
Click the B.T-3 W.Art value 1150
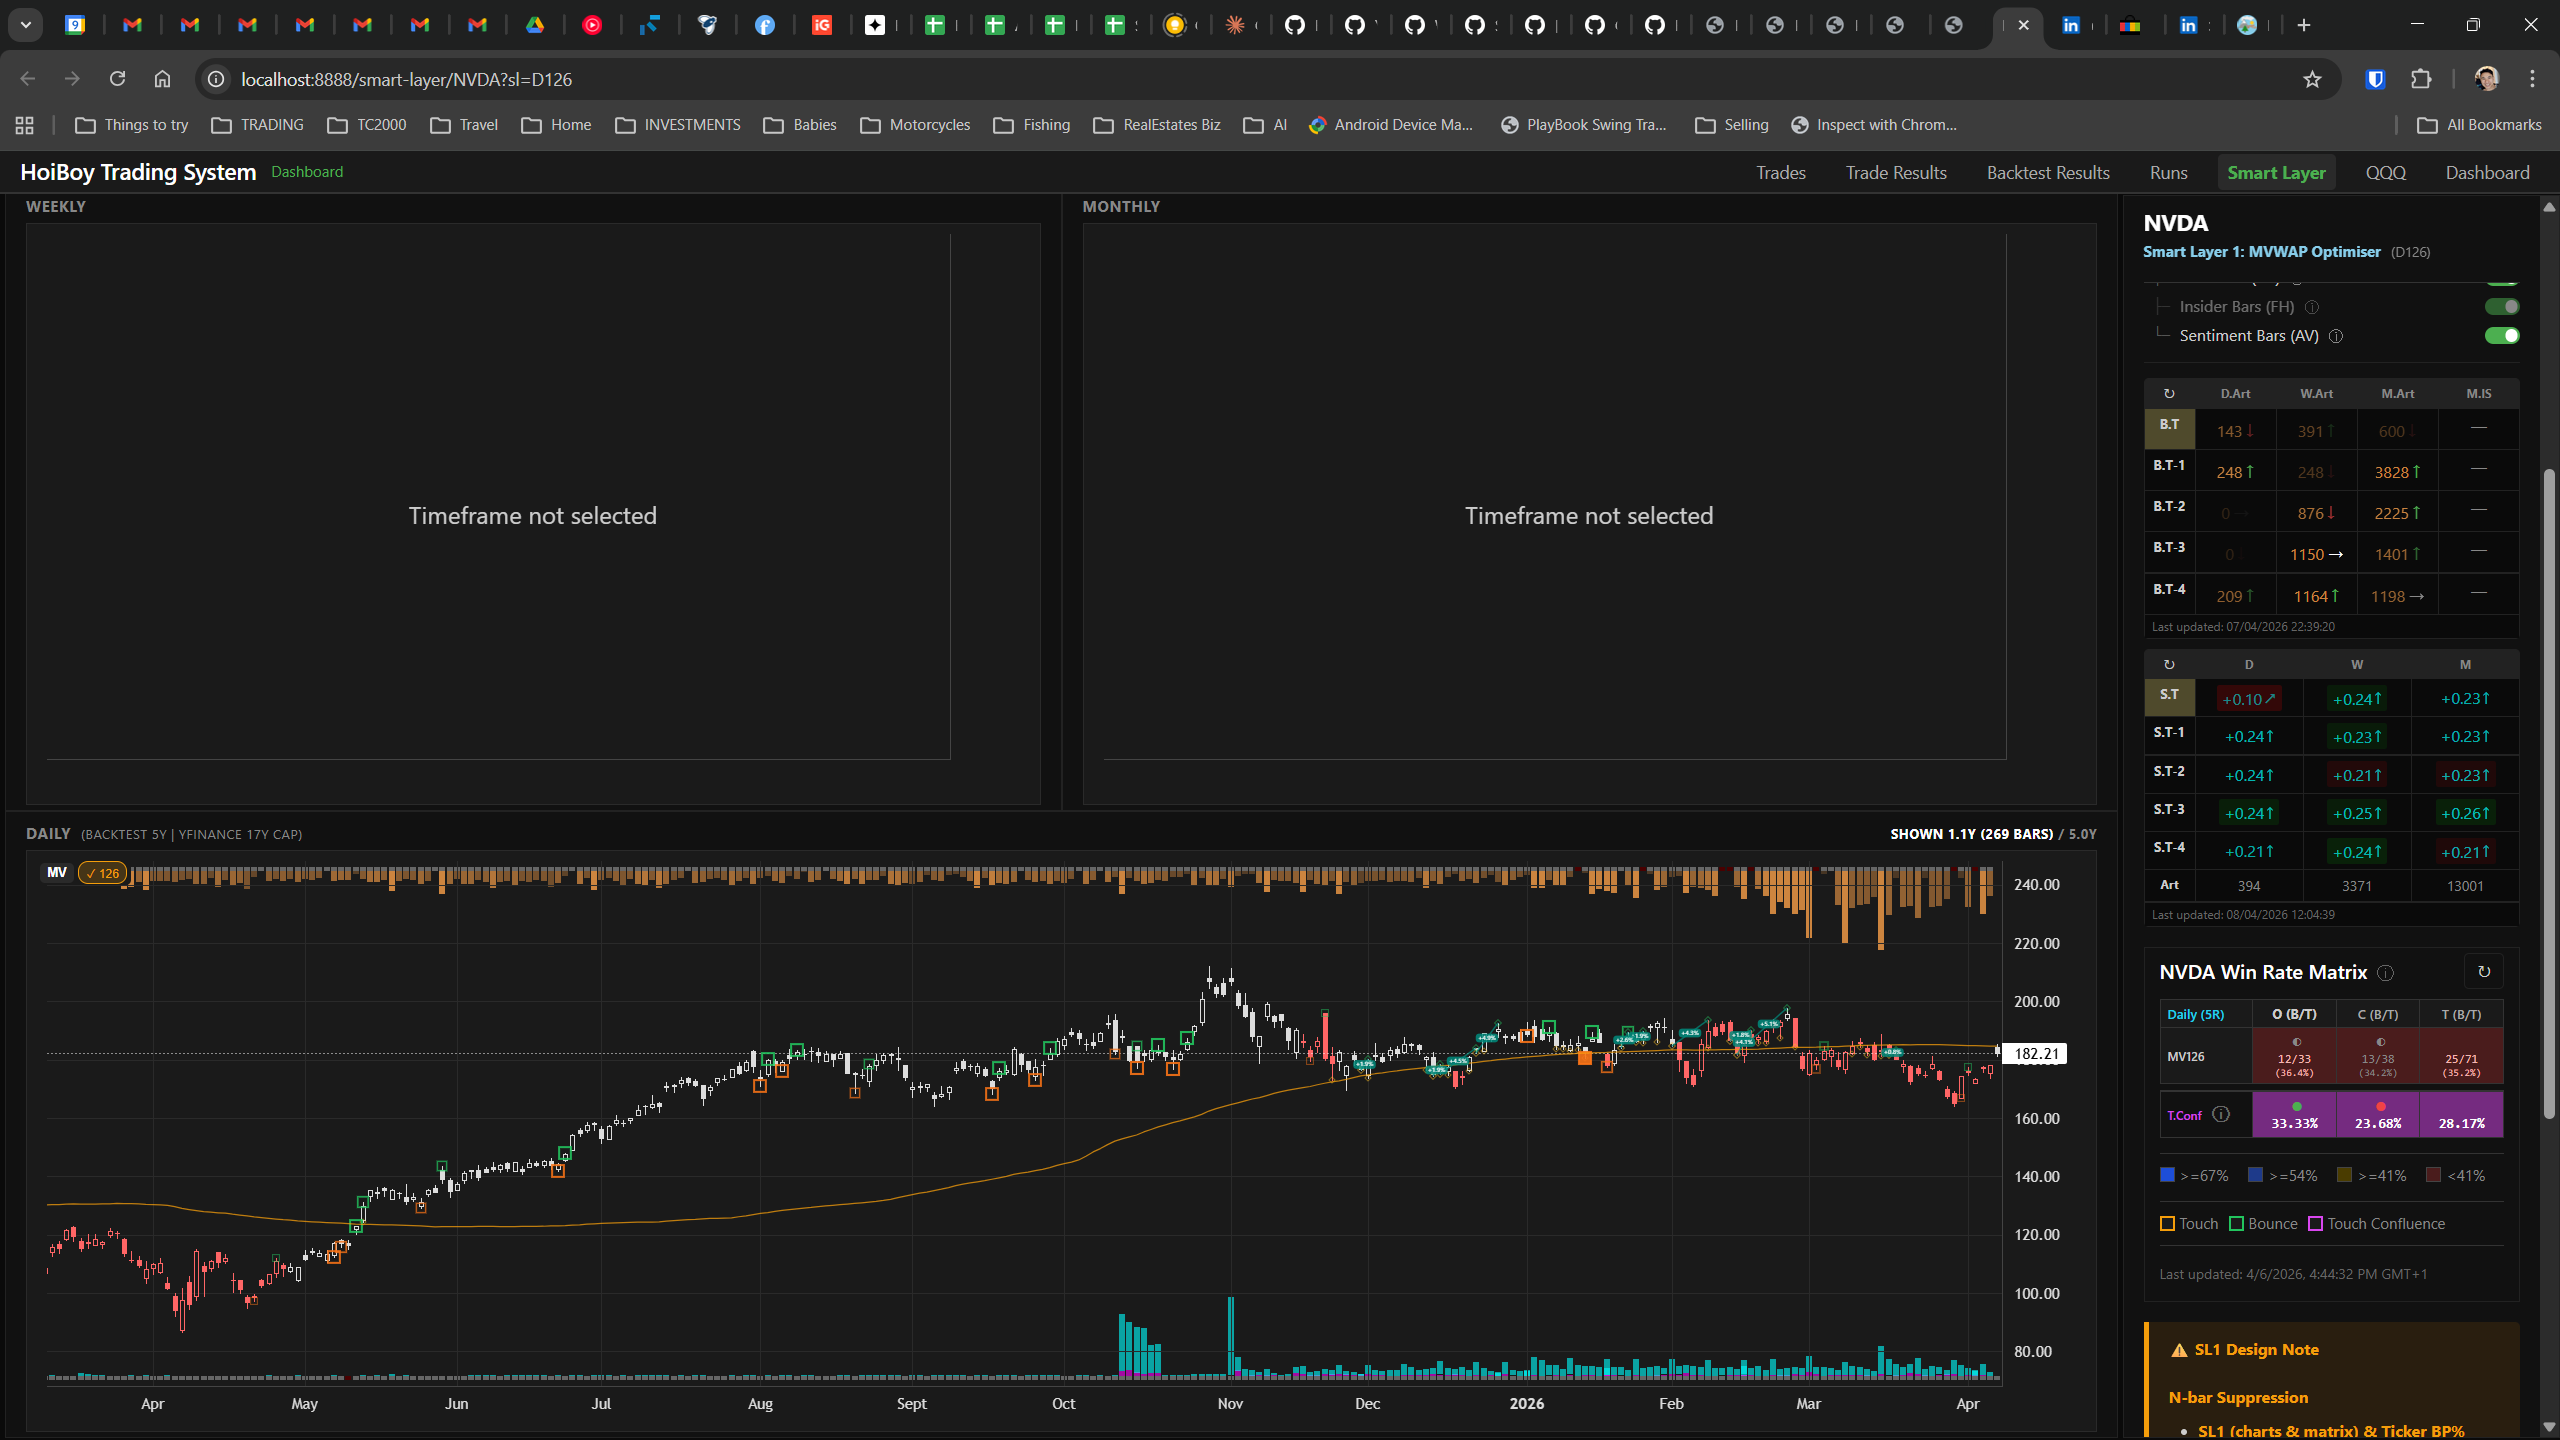tap(2316, 554)
